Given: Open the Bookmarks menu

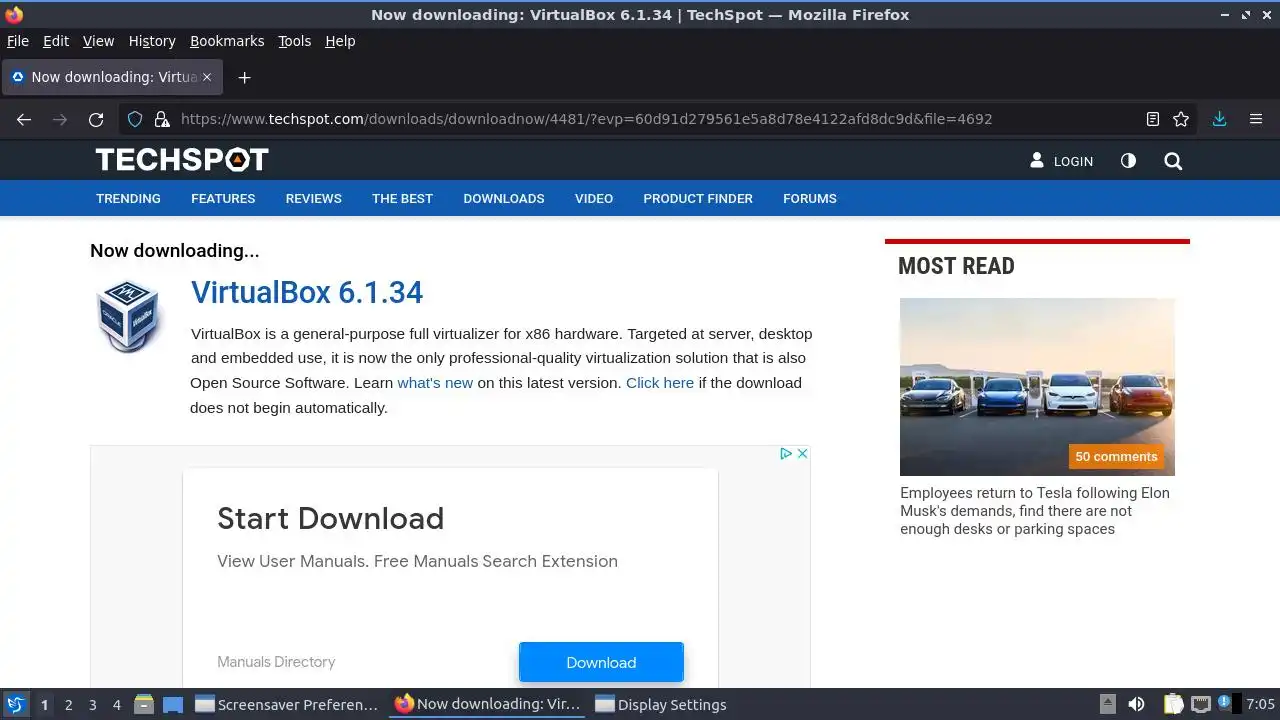Looking at the screenshot, I should coord(227,41).
